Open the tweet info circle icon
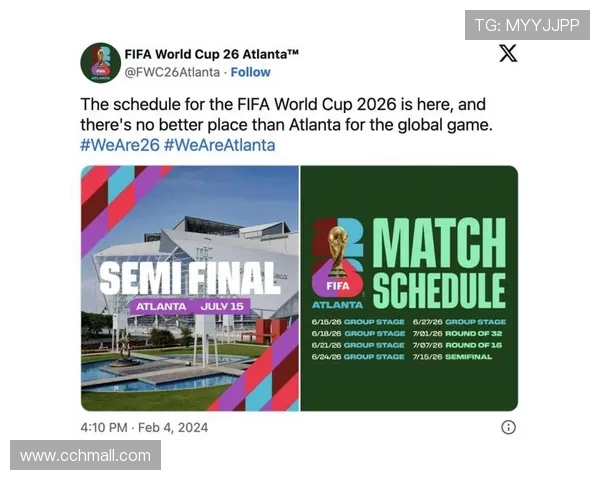 click(509, 427)
